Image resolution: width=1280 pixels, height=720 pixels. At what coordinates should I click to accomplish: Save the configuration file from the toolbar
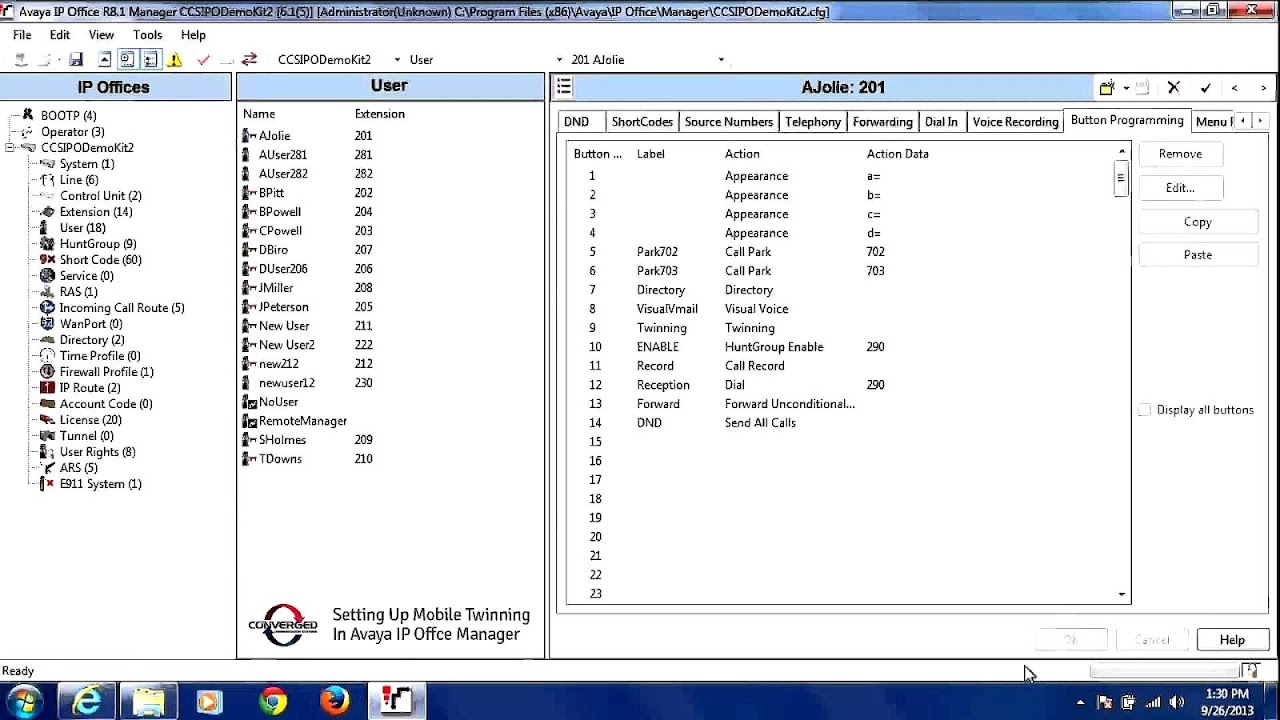(76, 60)
